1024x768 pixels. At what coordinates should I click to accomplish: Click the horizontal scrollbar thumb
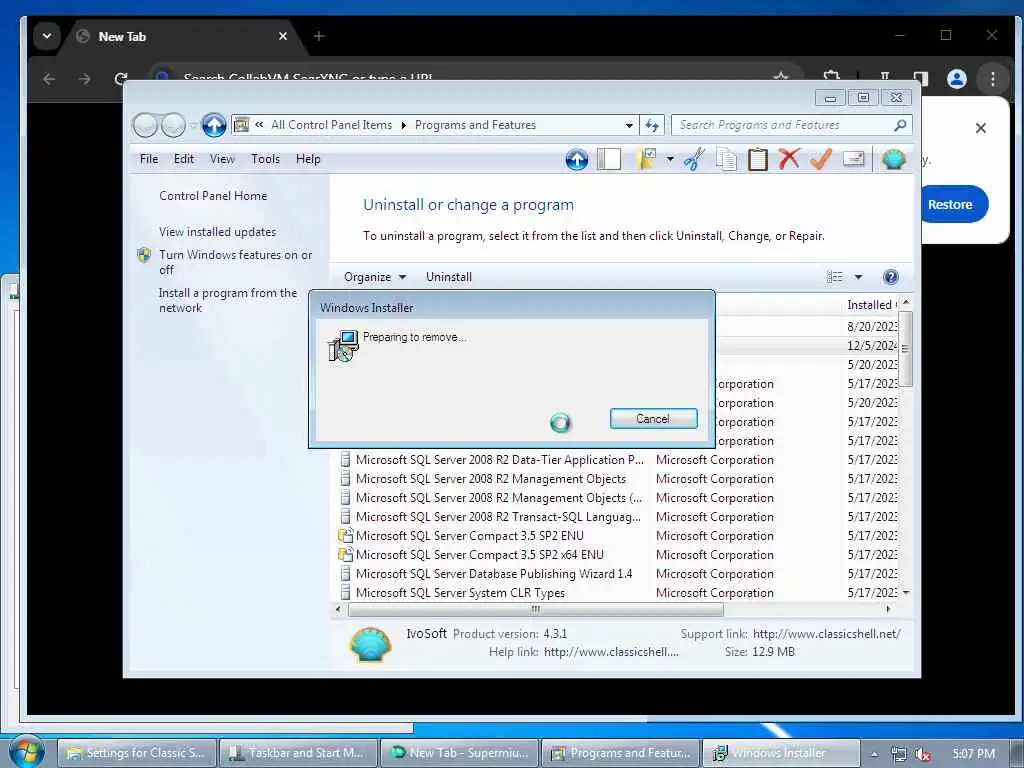(x=536, y=609)
